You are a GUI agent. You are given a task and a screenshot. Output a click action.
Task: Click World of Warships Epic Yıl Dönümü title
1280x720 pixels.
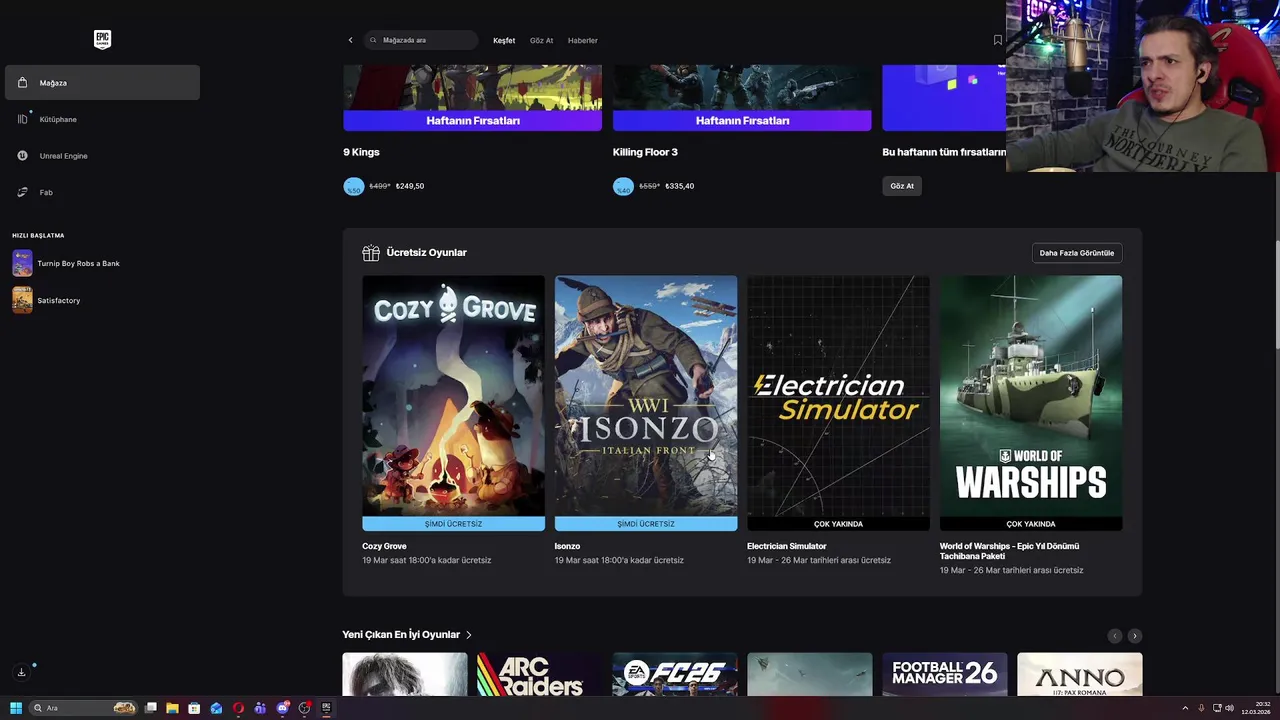1009,551
